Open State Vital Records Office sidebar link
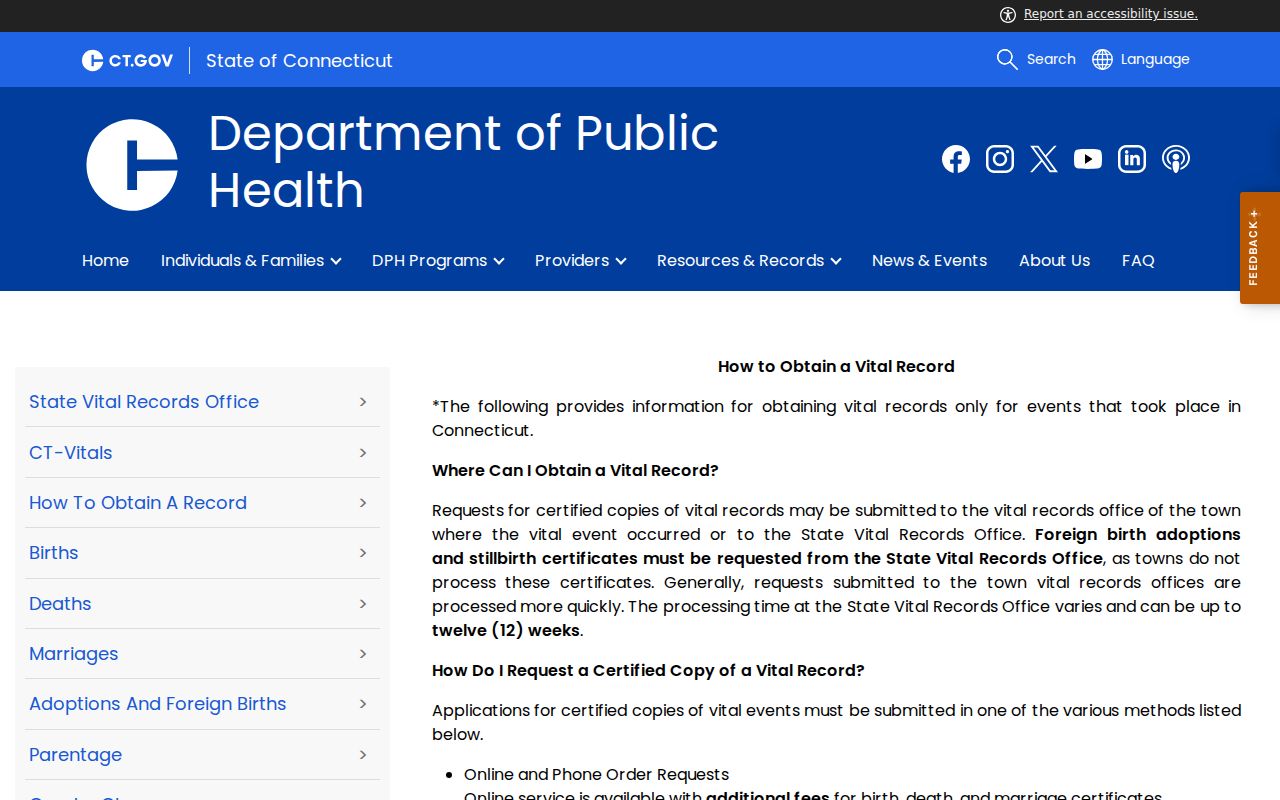 [x=144, y=402]
